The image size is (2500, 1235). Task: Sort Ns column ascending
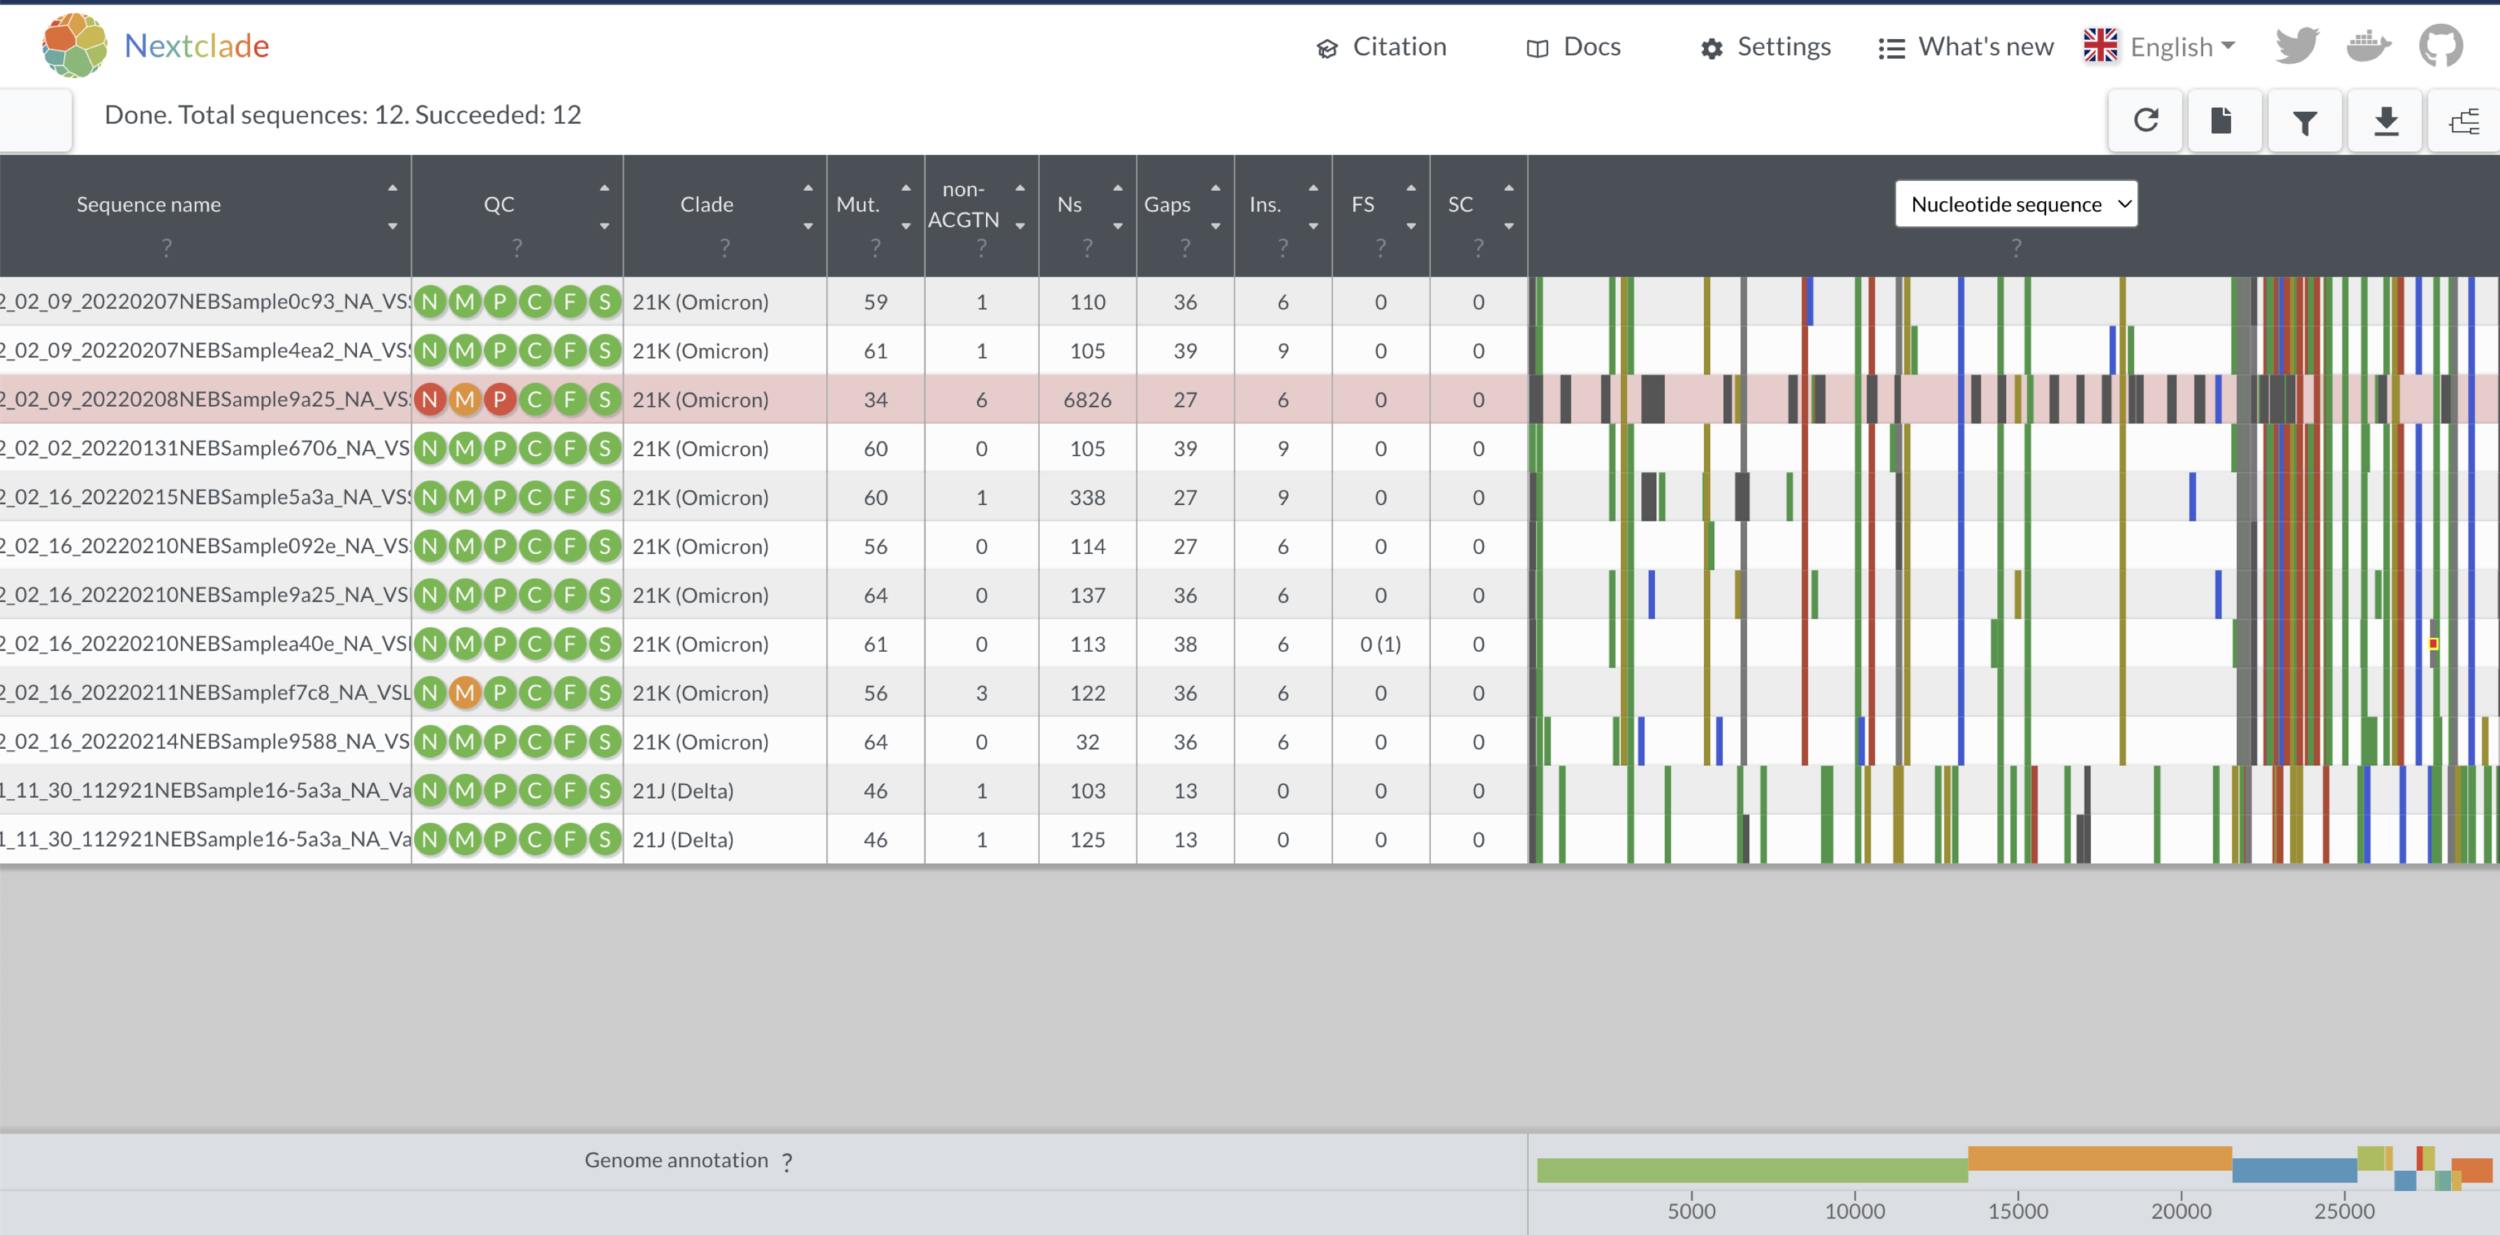tap(1118, 188)
